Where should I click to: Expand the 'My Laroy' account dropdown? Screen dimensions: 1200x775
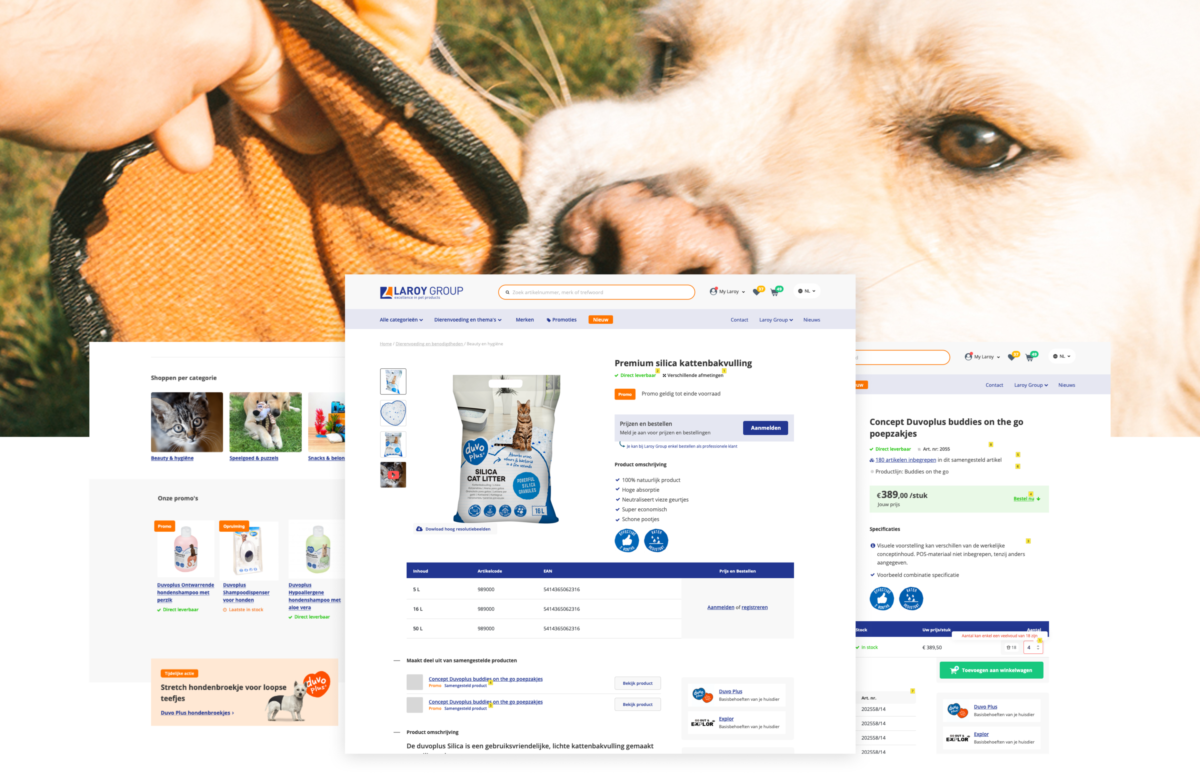pos(727,291)
